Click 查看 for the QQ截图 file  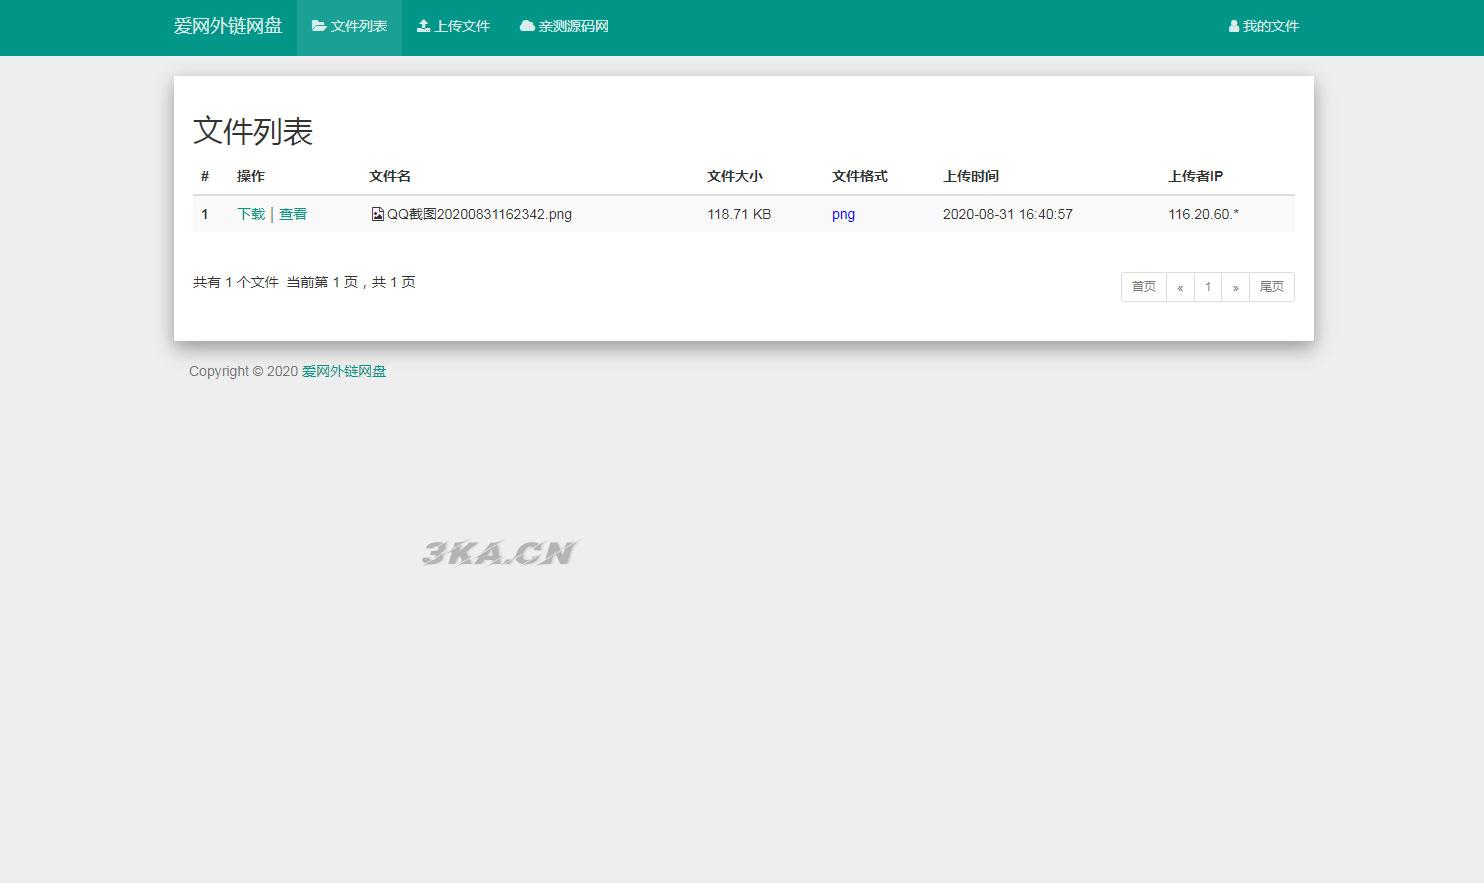click(x=293, y=214)
